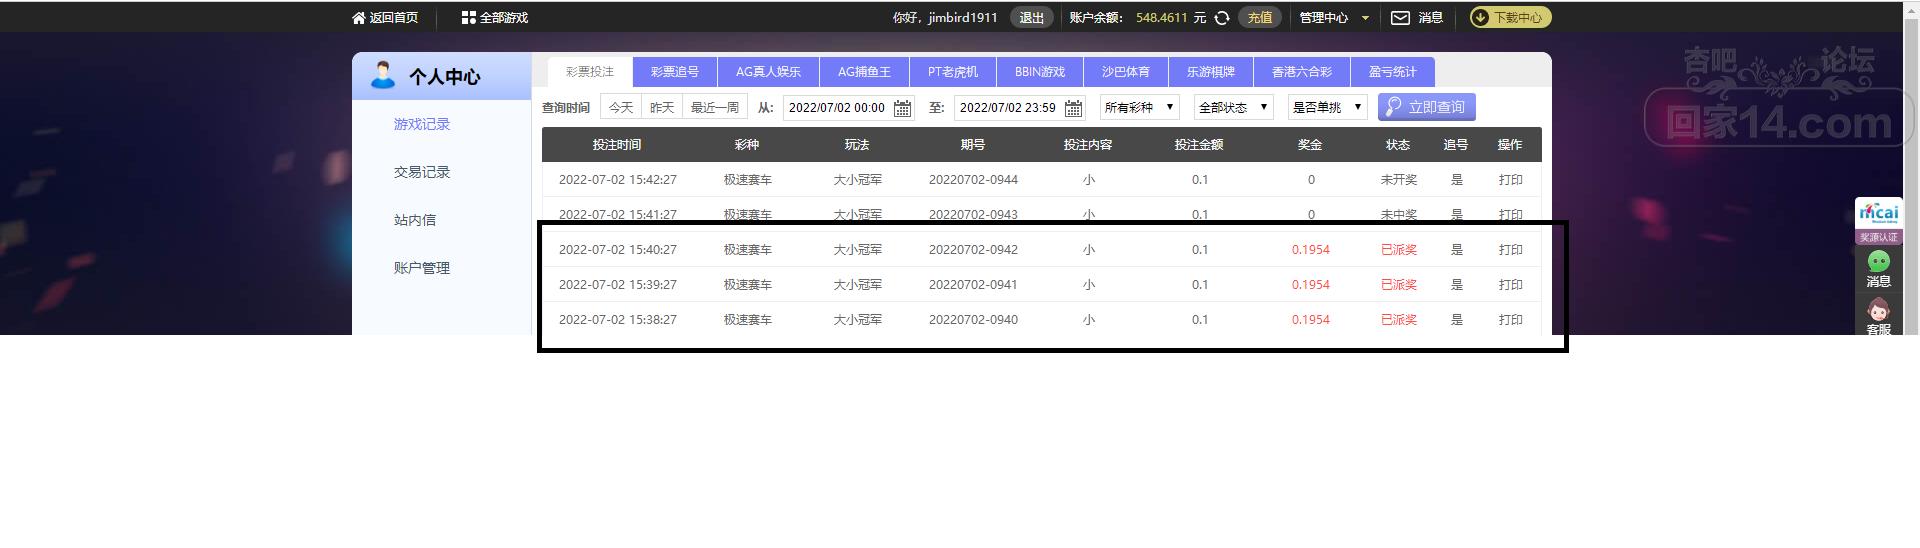The height and width of the screenshot is (548, 1920).
Task: Switch to the 盈亏统计 tab
Action: pos(1393,72)
